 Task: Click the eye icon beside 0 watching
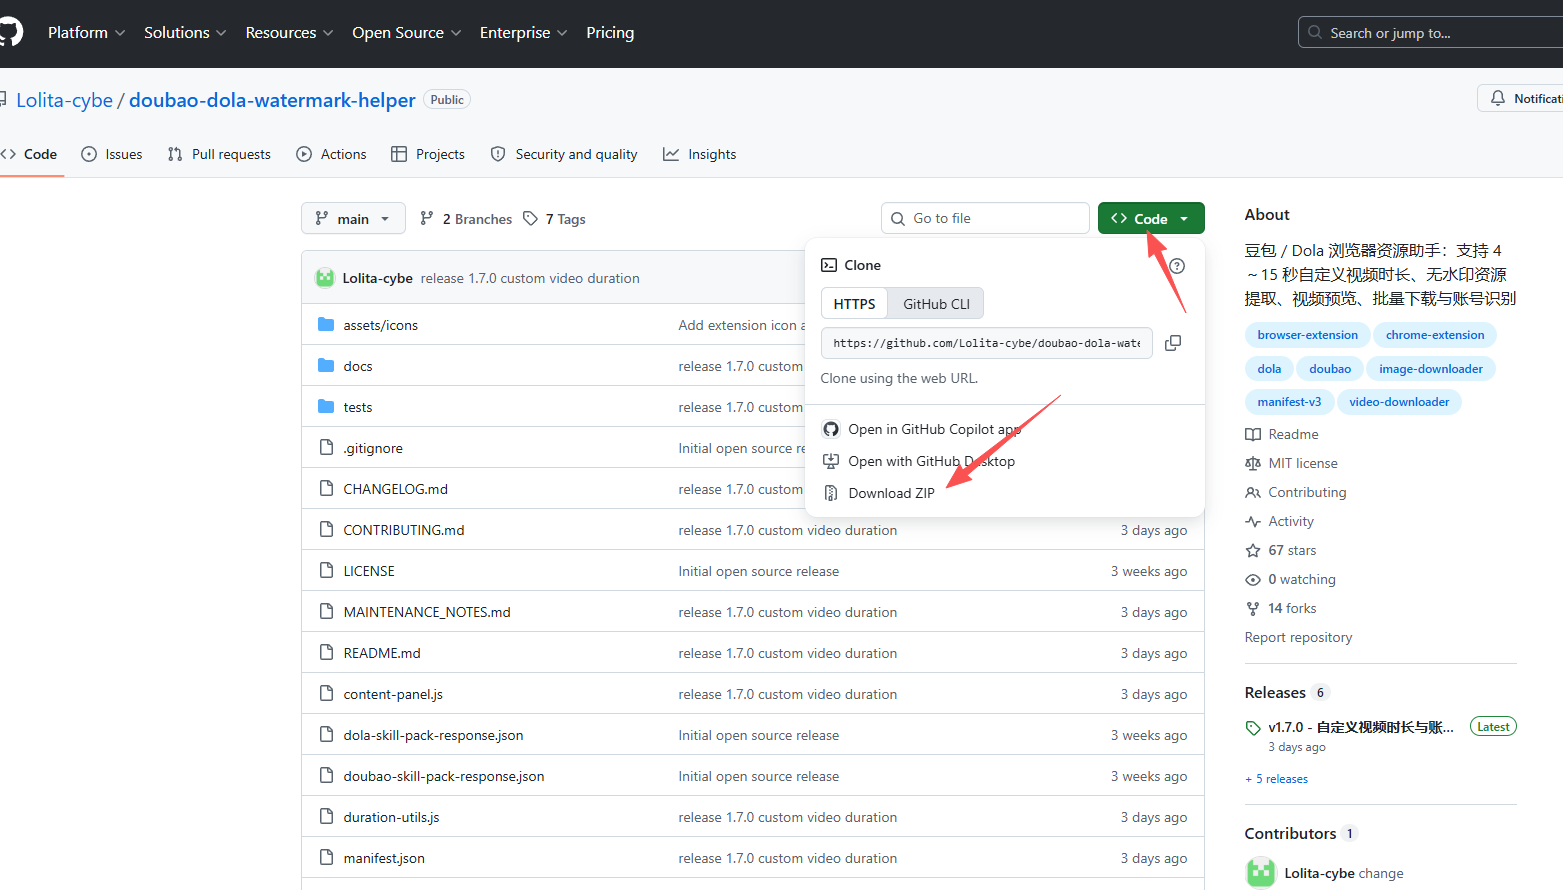coord(1253,579)
